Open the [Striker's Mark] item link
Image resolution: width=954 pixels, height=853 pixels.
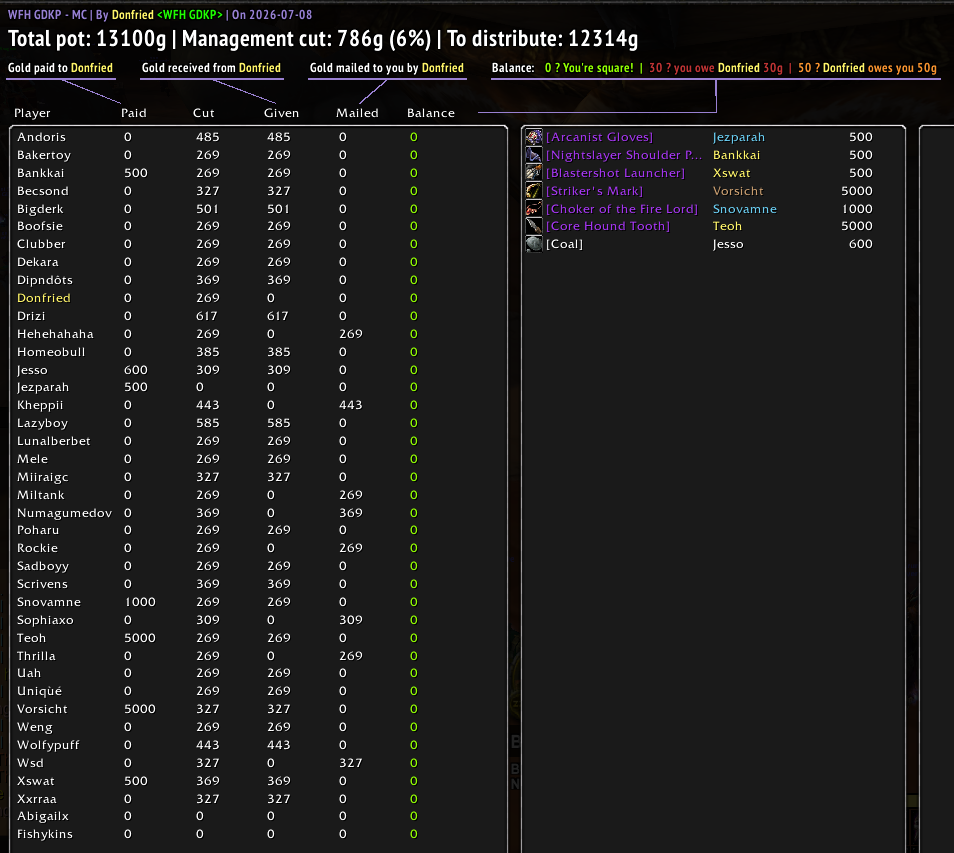pyautogui.click(x=594, y=191)
